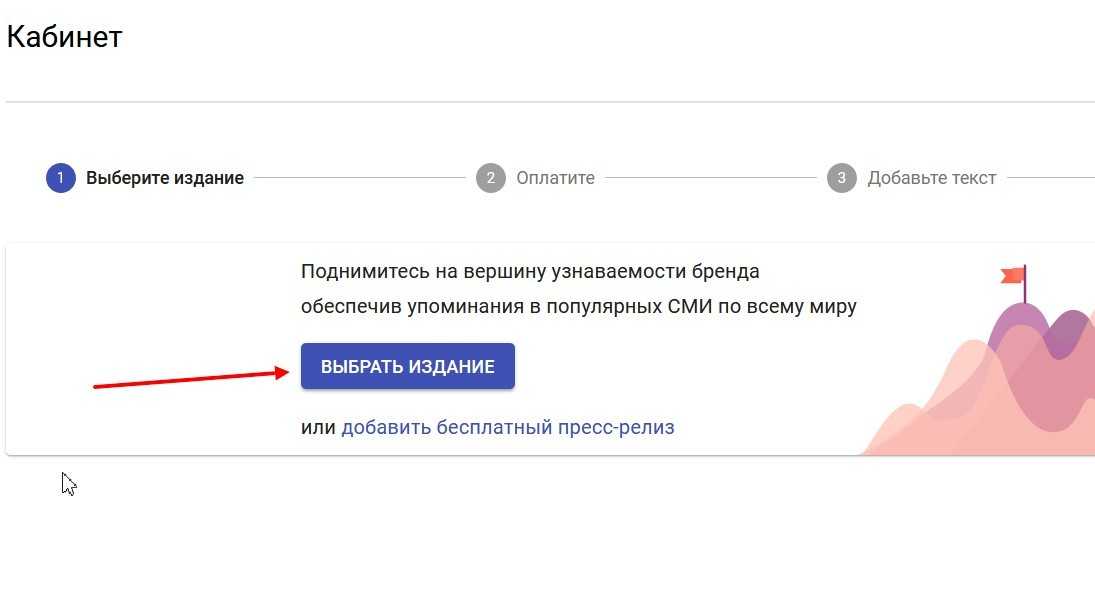Click the step 2 circle icon
Viewport: 1095px width, 602px height.
pos(490,178)
